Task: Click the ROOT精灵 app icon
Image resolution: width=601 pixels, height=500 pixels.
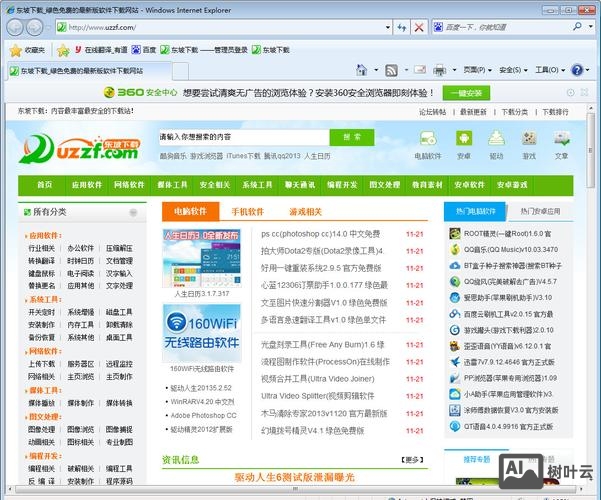Action: 455,233
